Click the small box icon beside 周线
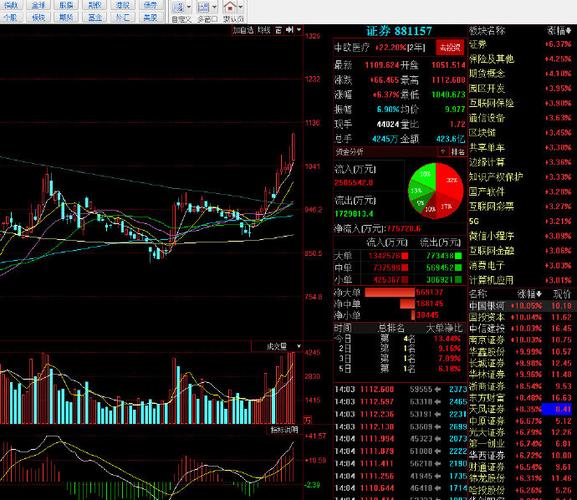577x500 pixels. click(279, 30)
